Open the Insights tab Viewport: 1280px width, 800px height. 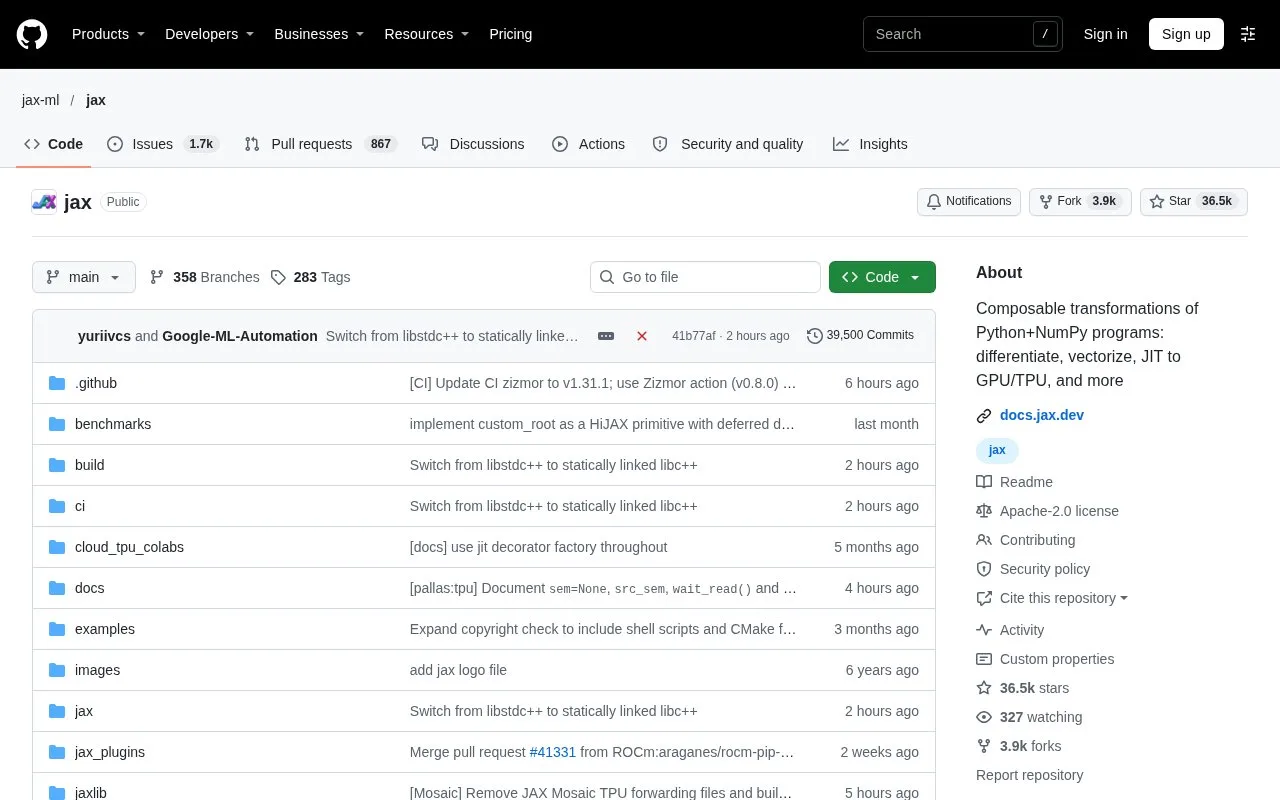coord(870,144)
